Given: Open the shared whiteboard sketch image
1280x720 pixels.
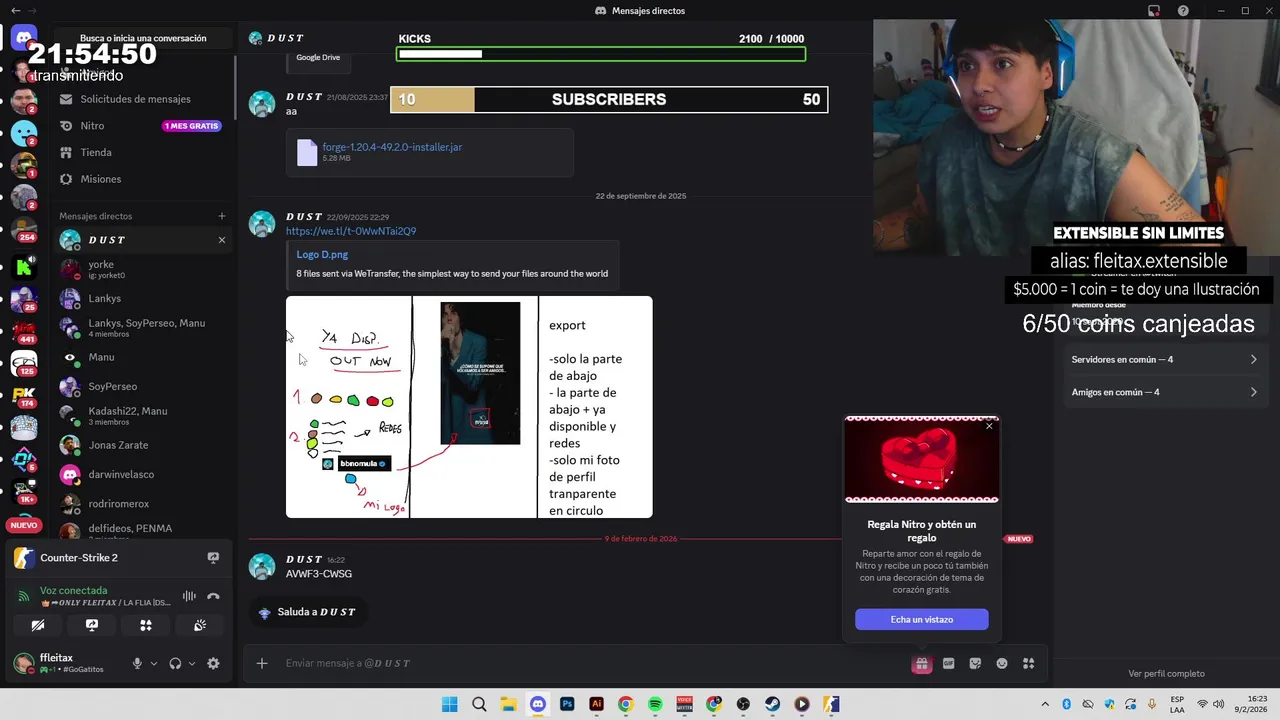Looking at the screenshot, I should click(469, 407).
